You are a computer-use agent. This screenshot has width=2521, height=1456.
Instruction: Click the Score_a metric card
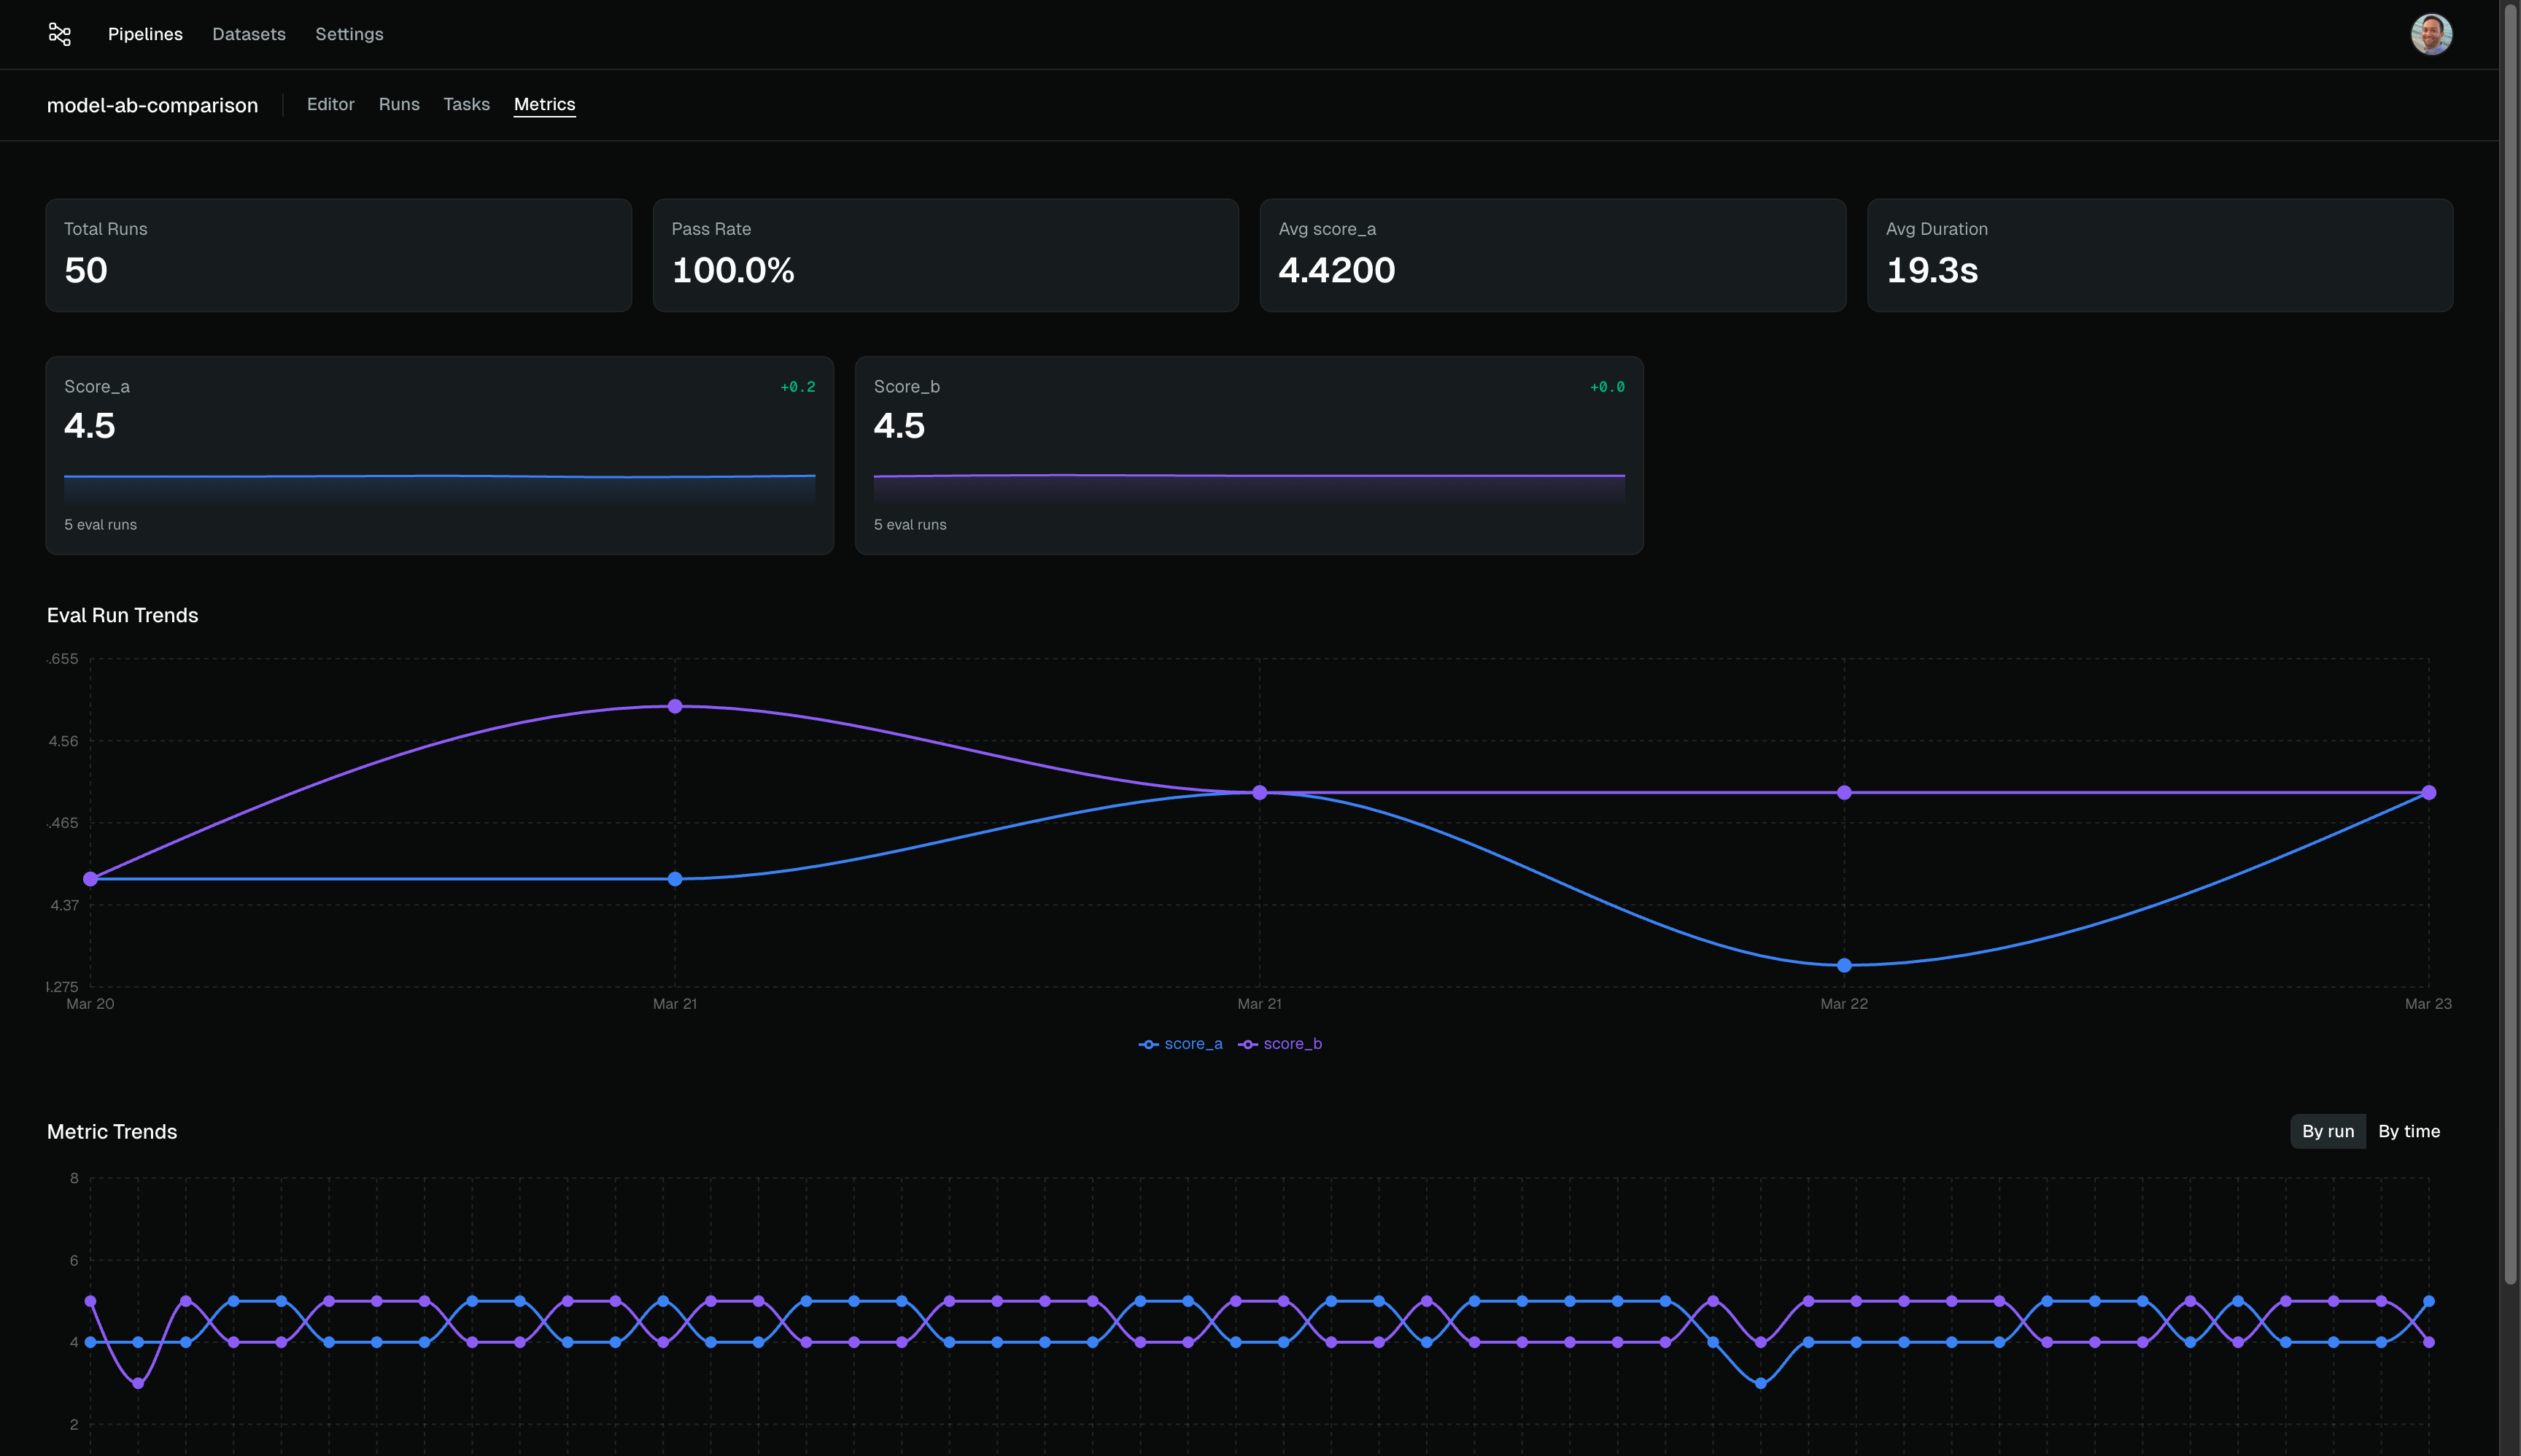click(439, 455)
